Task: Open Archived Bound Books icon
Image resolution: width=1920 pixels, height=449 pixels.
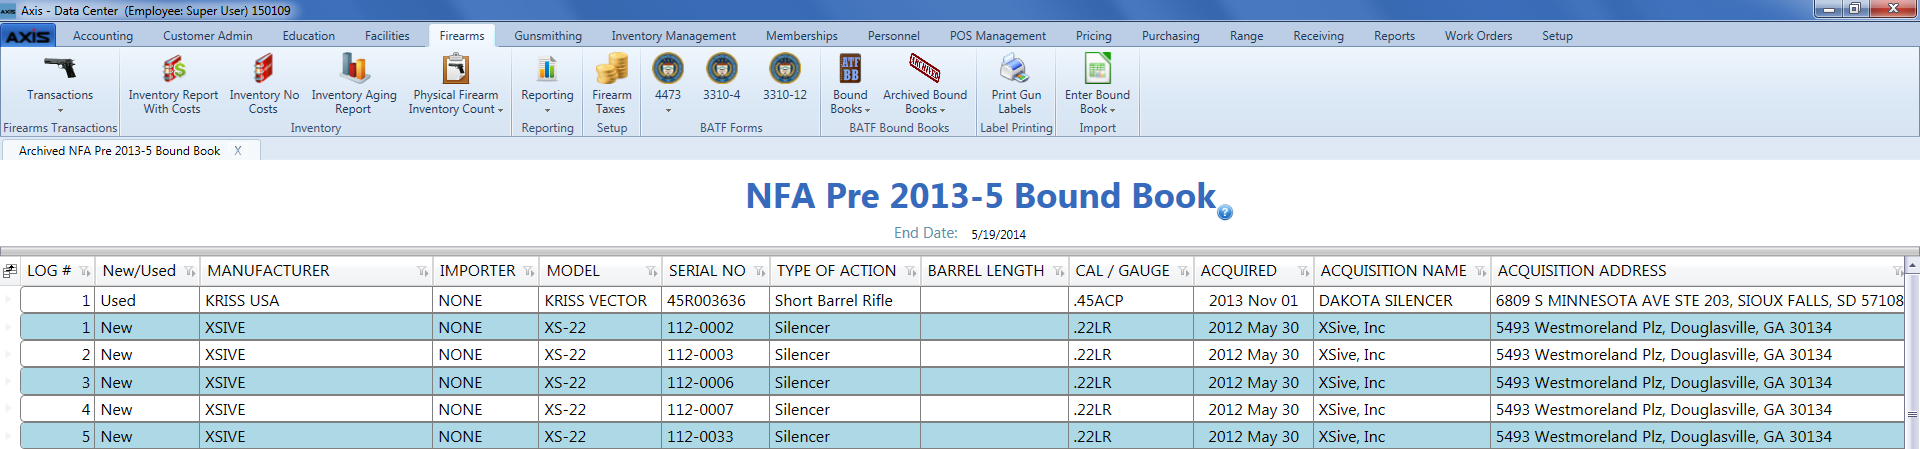Action: pos(925,68)
